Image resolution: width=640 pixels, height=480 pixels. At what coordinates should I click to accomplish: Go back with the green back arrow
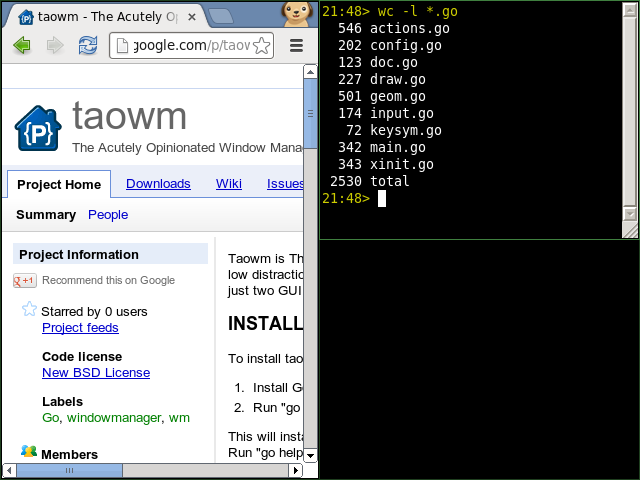[x=22, y=45]
